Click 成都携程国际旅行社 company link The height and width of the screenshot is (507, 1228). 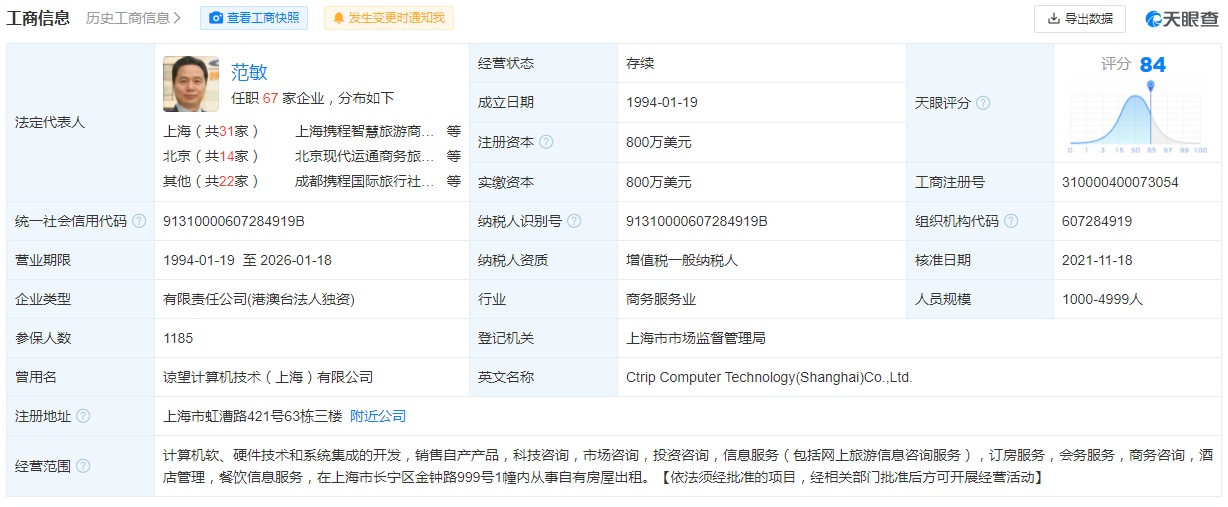click(x=365, y=181)
